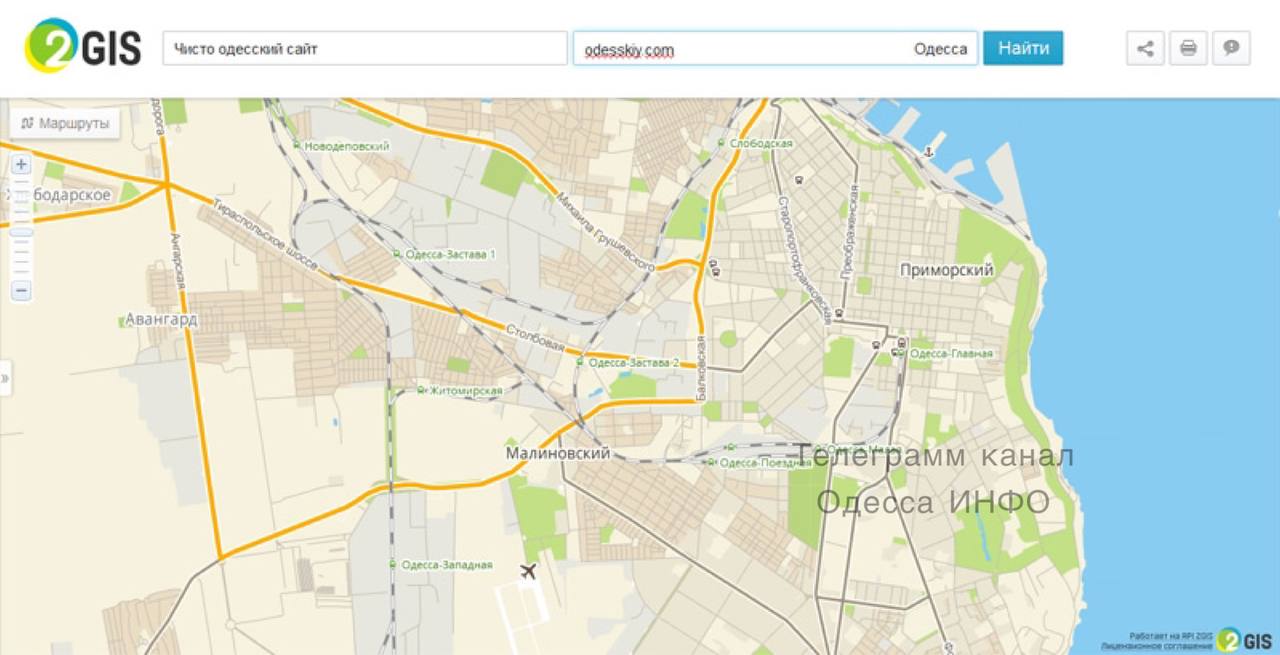Image resolution: width=1280 pixels, height=655 pixels.
Task: Open the share options icon
Action: coord(1145,48)
